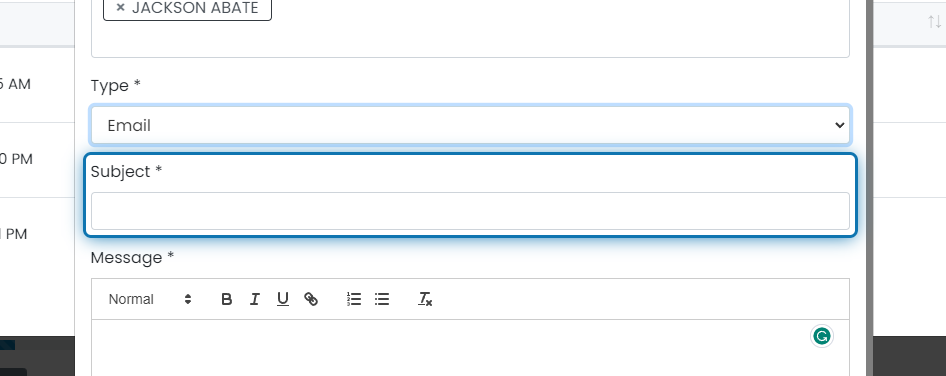Toggle bold formatting in message toolbar
This screenshot has height=376, width=946.
[226, 299]
